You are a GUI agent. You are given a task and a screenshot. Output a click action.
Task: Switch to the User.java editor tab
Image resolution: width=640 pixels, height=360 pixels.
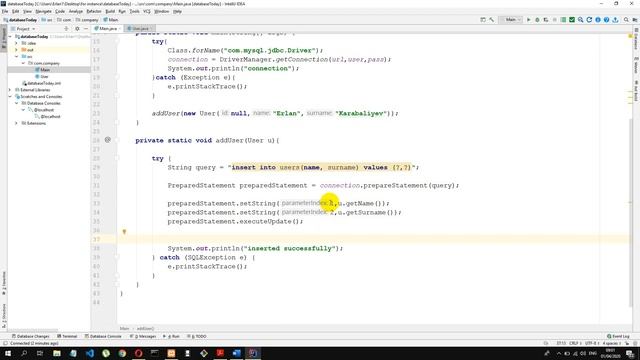click(x=139, y=29)
